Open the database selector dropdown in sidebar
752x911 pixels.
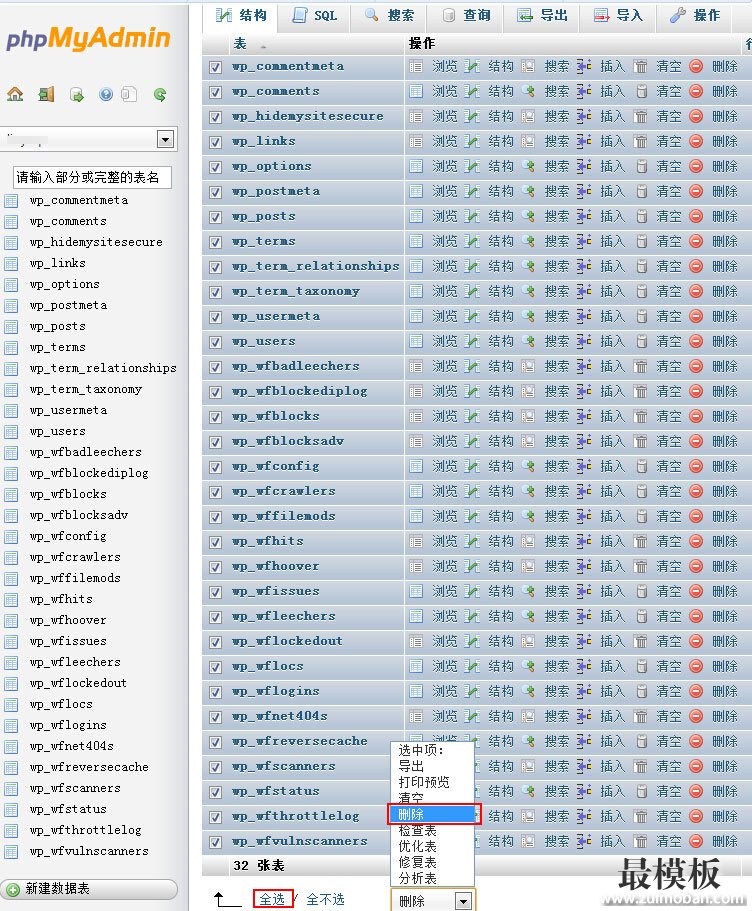click(x=166, y=139)
